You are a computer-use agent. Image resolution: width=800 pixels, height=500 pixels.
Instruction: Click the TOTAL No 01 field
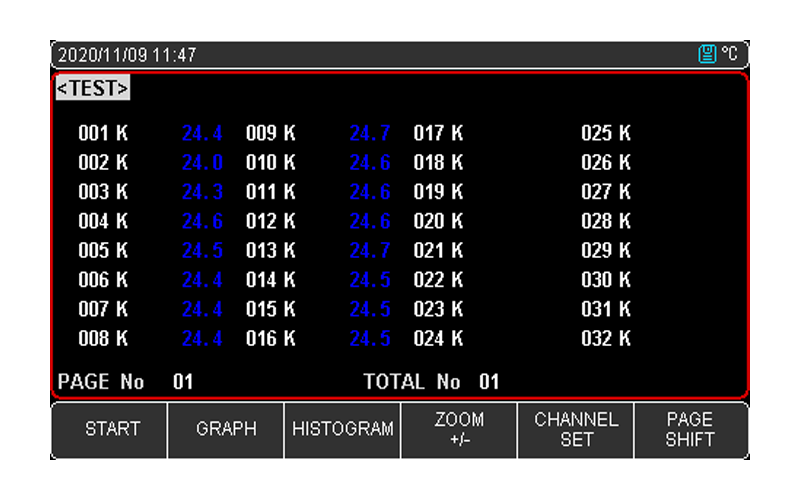click(x=431, y=381)
